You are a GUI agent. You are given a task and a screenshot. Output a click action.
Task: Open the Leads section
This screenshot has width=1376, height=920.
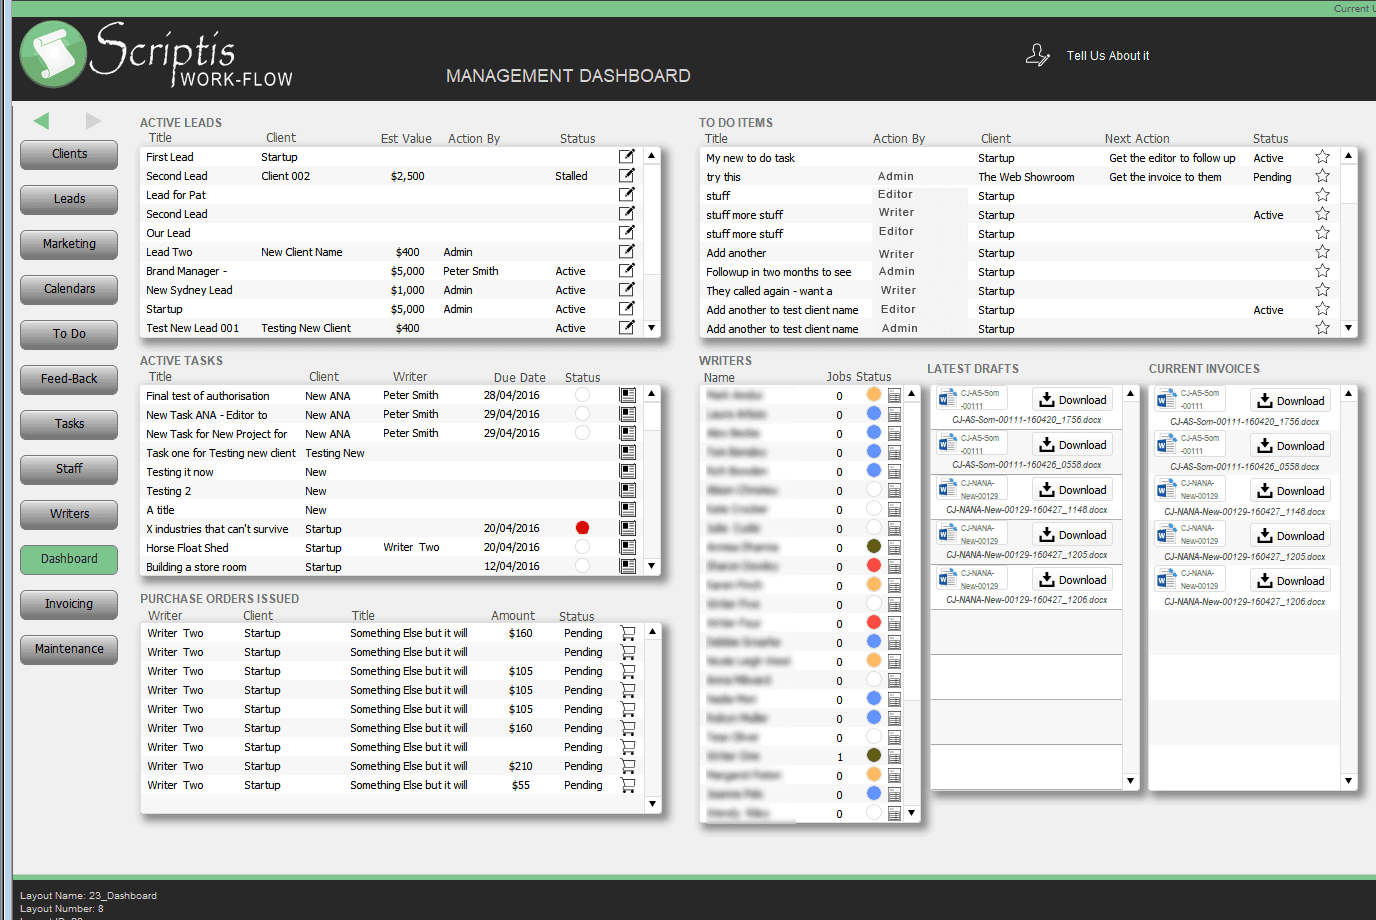tap(69, 199)
